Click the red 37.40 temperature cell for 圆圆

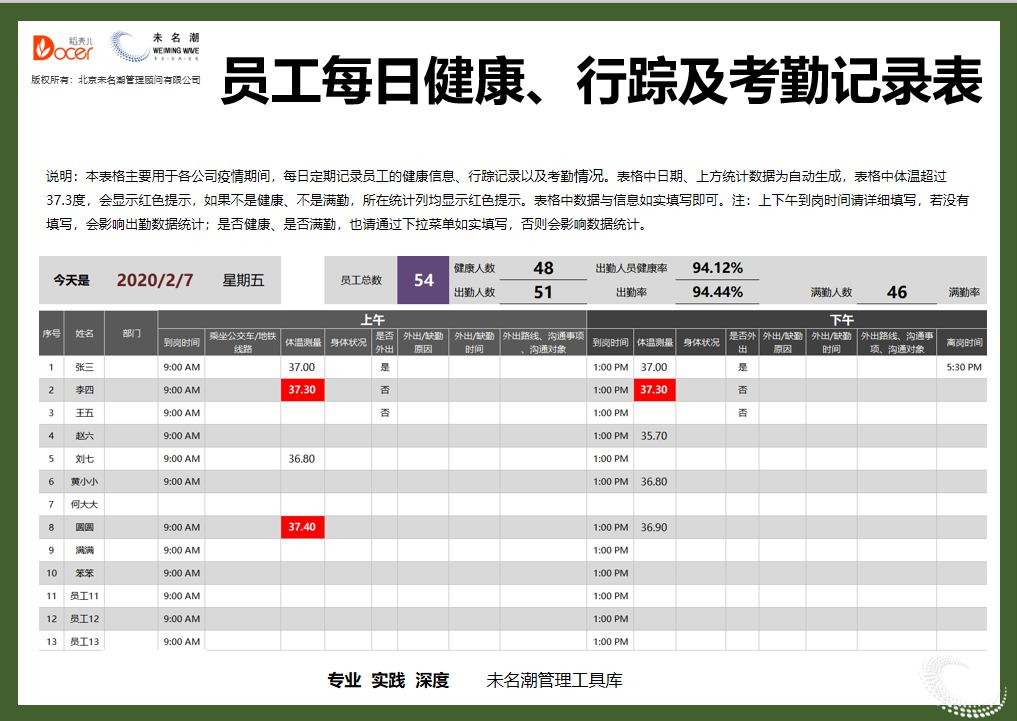click(303, 527)
